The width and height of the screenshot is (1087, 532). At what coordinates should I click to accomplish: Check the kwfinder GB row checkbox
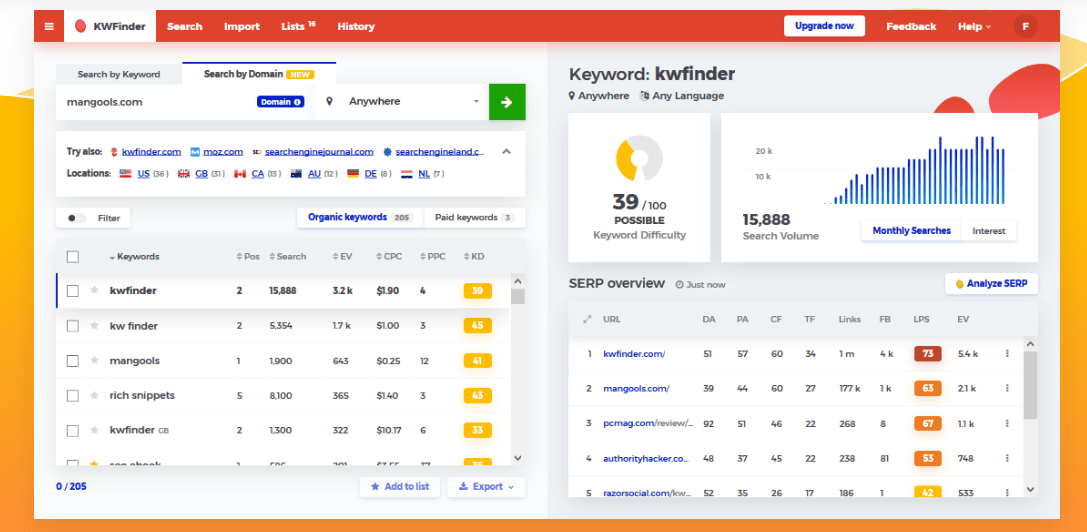pyautogui.click(x=73, y=430)
